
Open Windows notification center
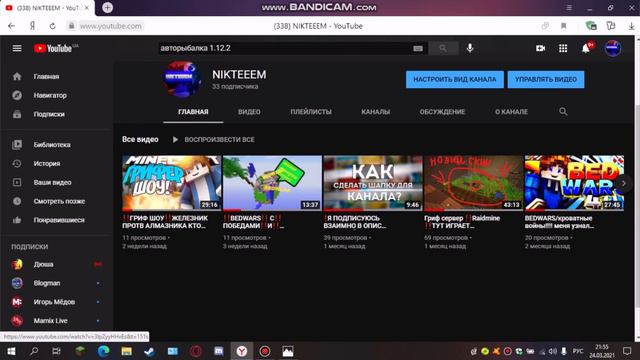coord(627,351)
